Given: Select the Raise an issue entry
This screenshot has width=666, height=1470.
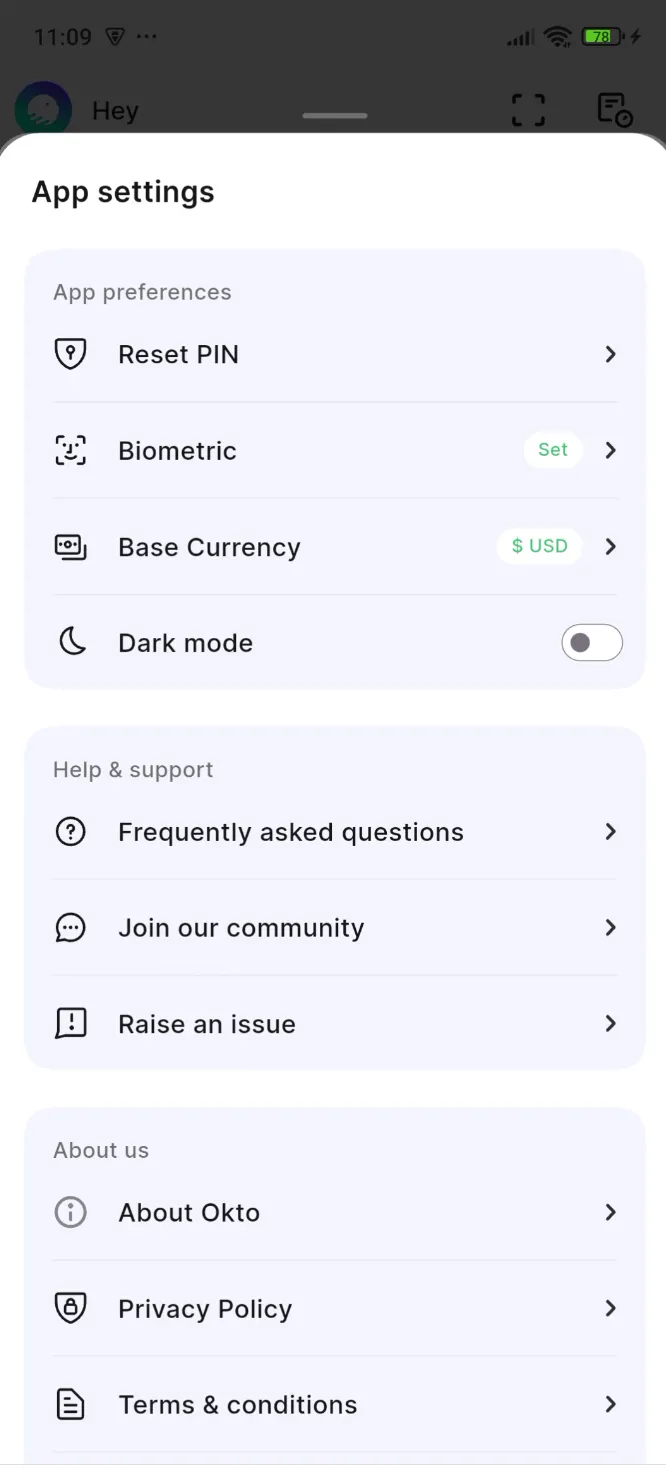Looking at the screenshot, I should 207,1024.
